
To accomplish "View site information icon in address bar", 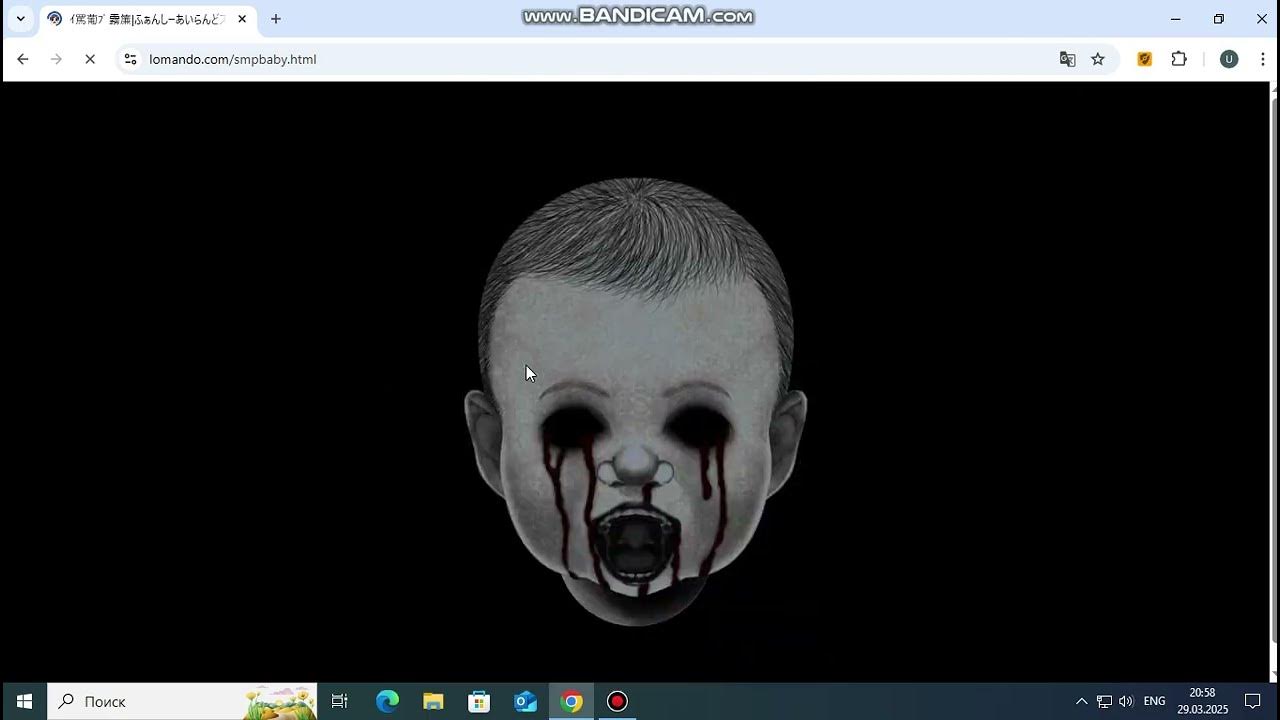I will 130,59.
